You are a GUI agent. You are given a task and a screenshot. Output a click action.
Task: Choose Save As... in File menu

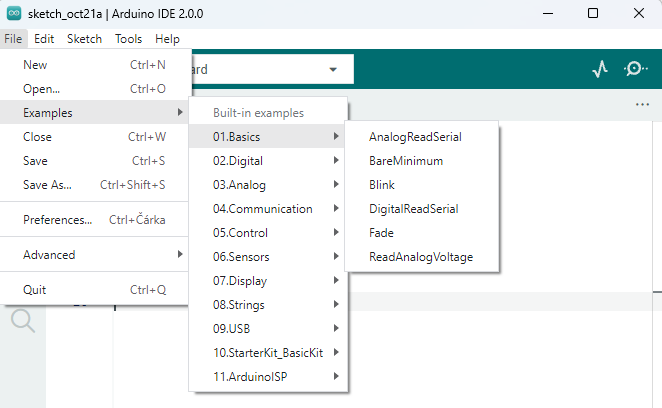pyautogui.click(x=94, y=185)
